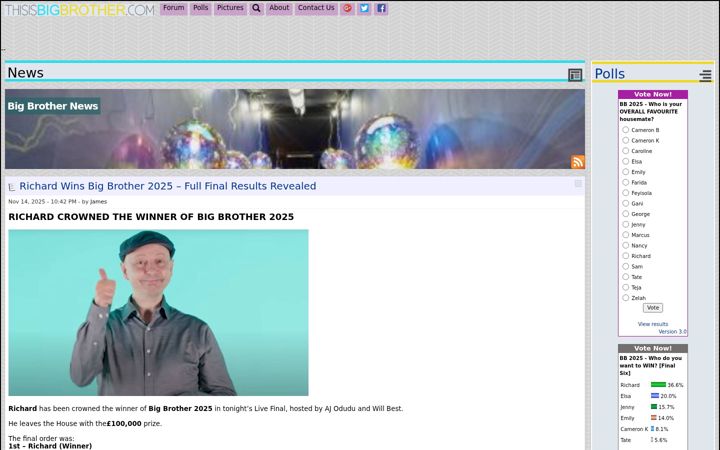Submit the poll with the Vote button

(653, 308)
